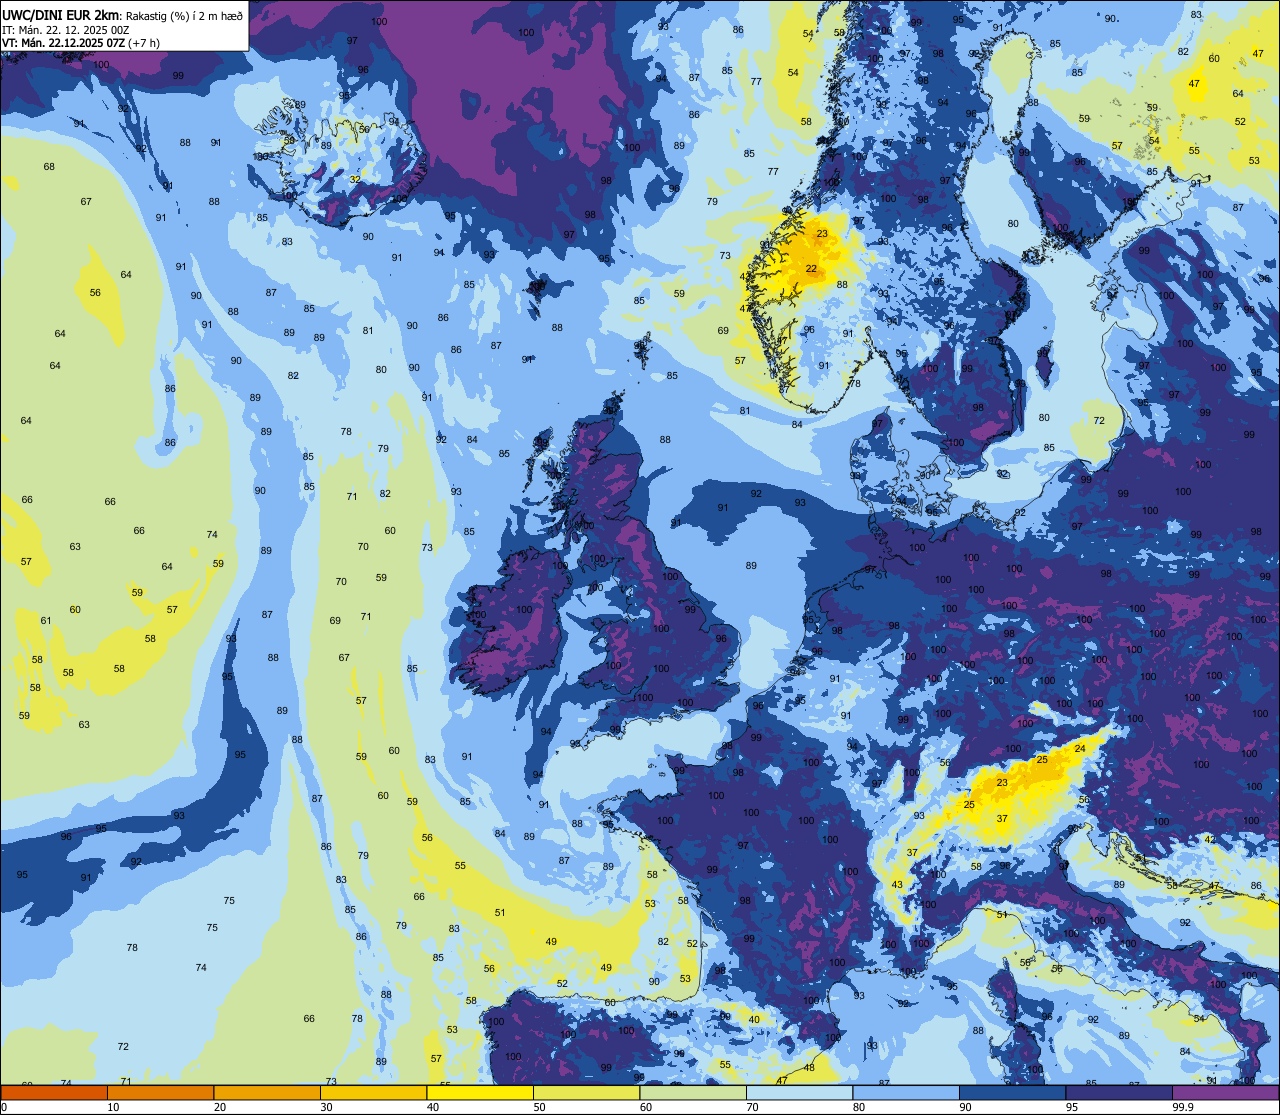Click the 20–30% amber legend segment
The image size is (1280, 1115).
[267, 1092]
